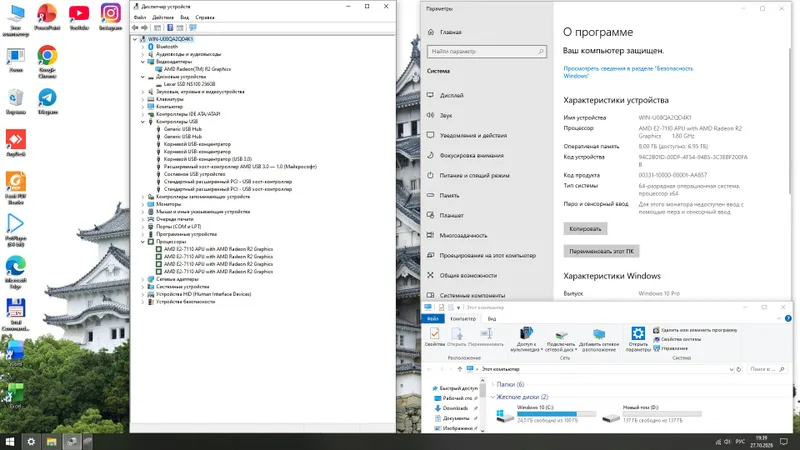Open the PowerPoint desktop shortcut

pyautogui.click(x=47, y=17)
